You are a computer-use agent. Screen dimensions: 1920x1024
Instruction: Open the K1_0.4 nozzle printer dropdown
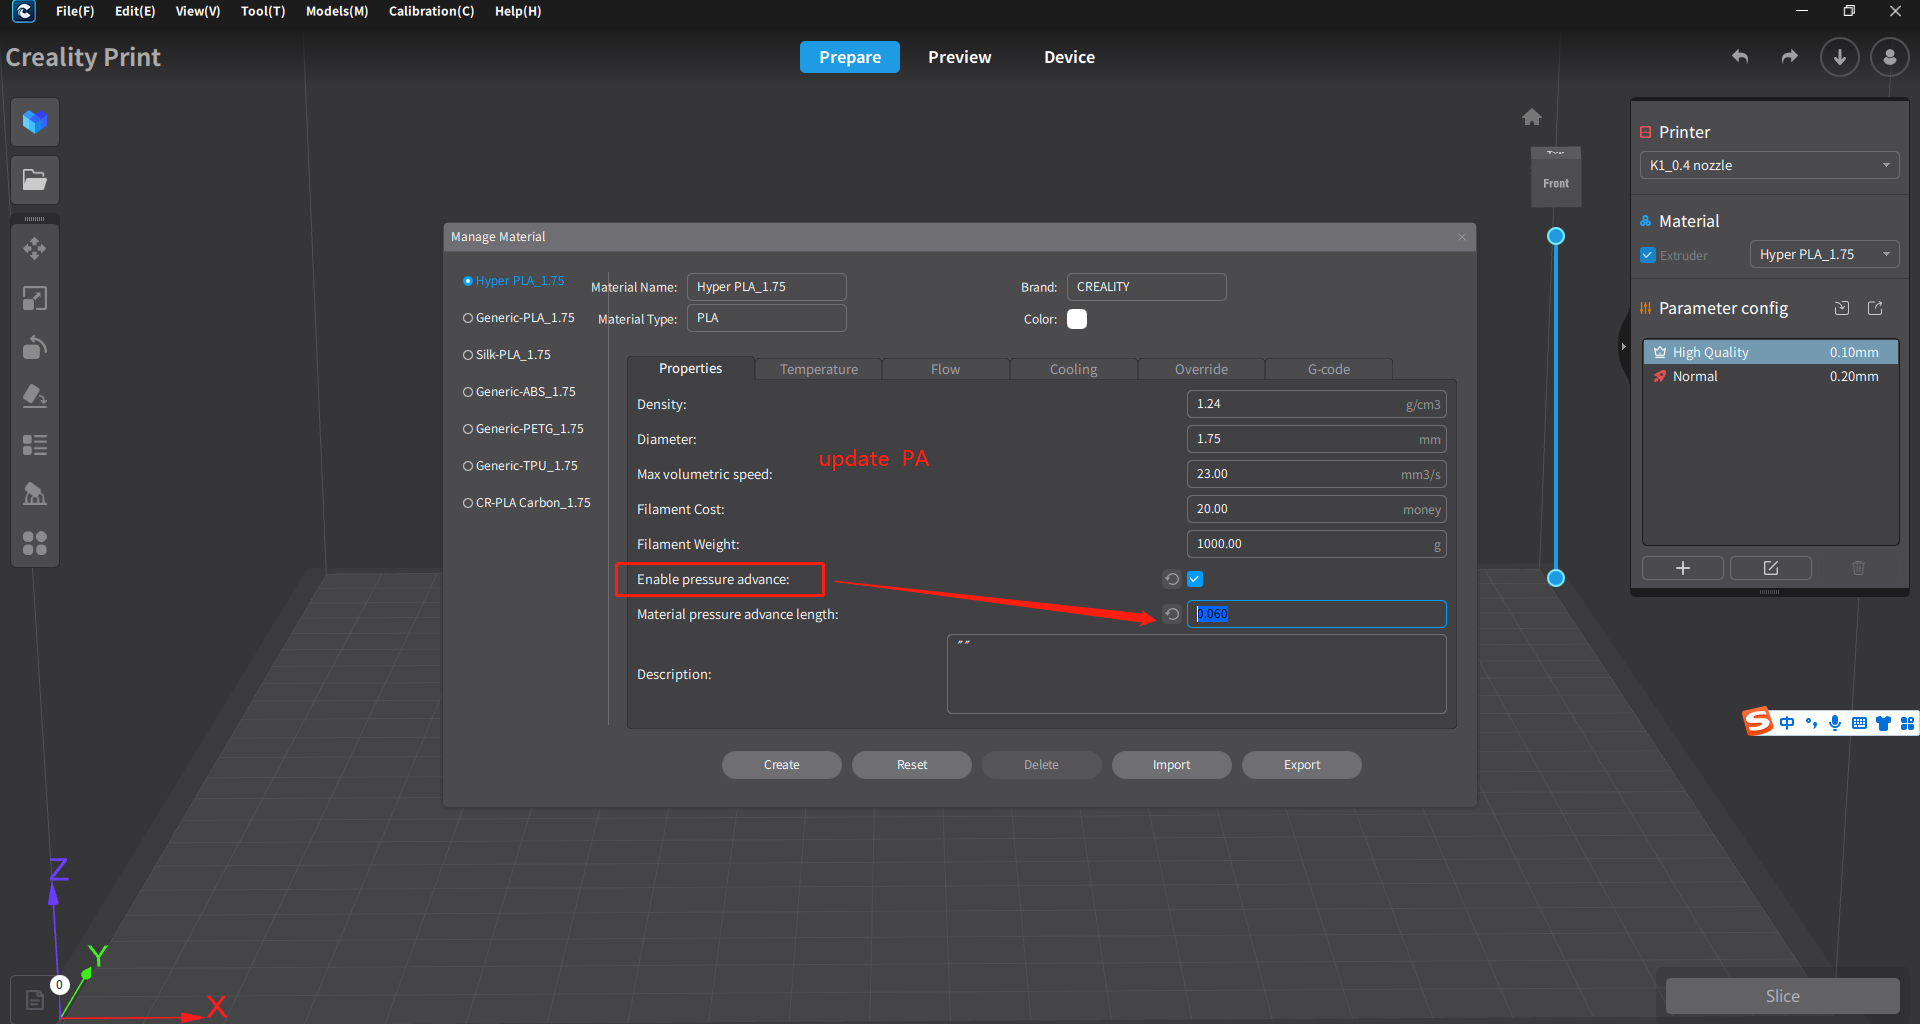click(1769, 165)
